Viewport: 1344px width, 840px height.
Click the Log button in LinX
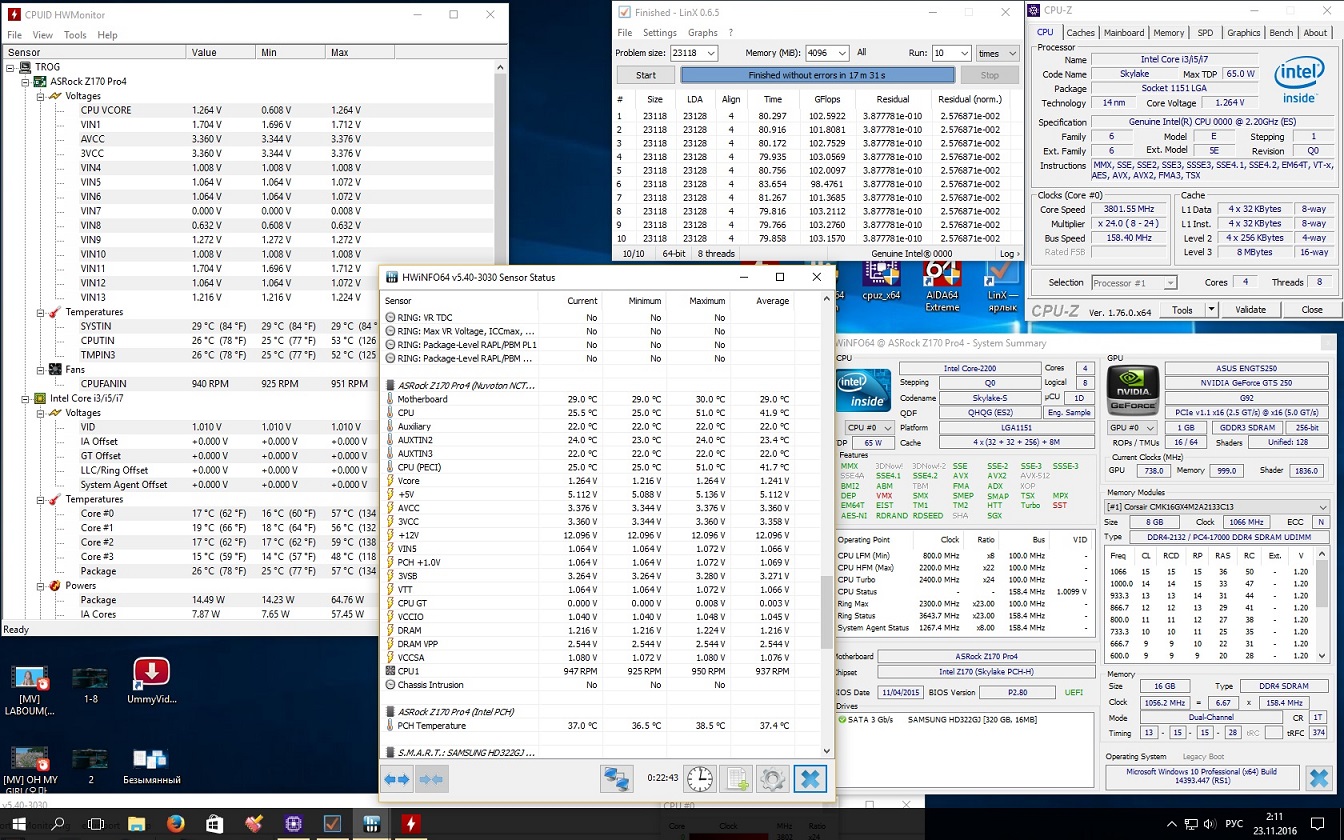click(x=1009, y=254)
